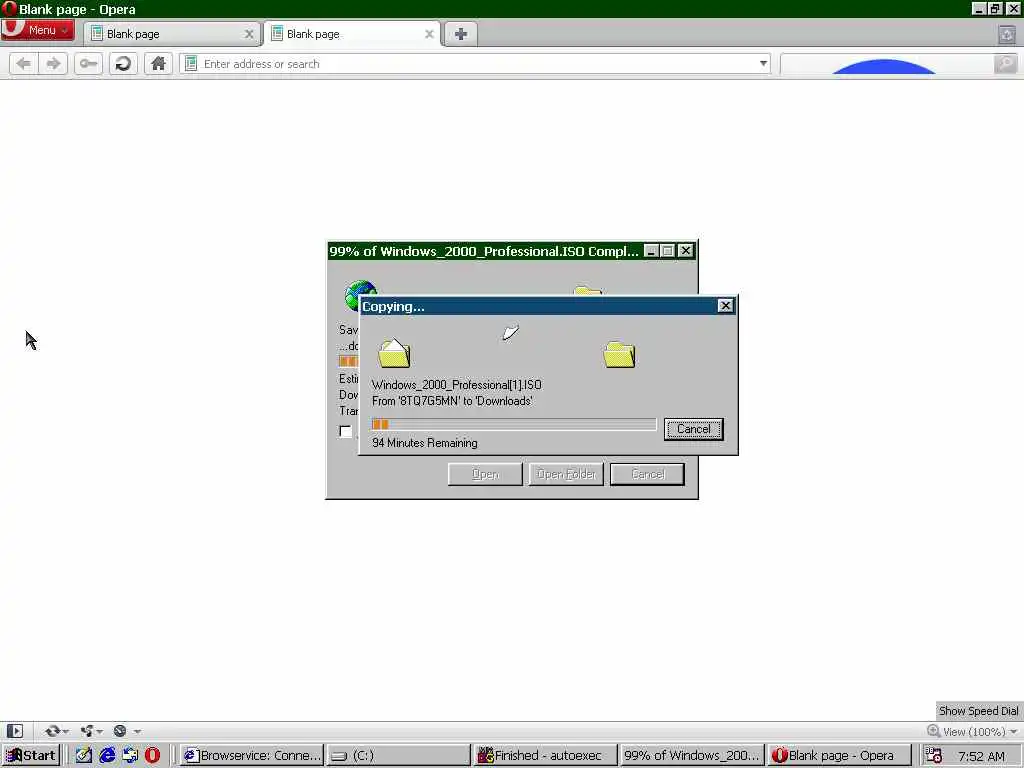Toggle the Opera panel sidebar icon
This screenshot has height=768, width=1024.
tap(14, 731)
